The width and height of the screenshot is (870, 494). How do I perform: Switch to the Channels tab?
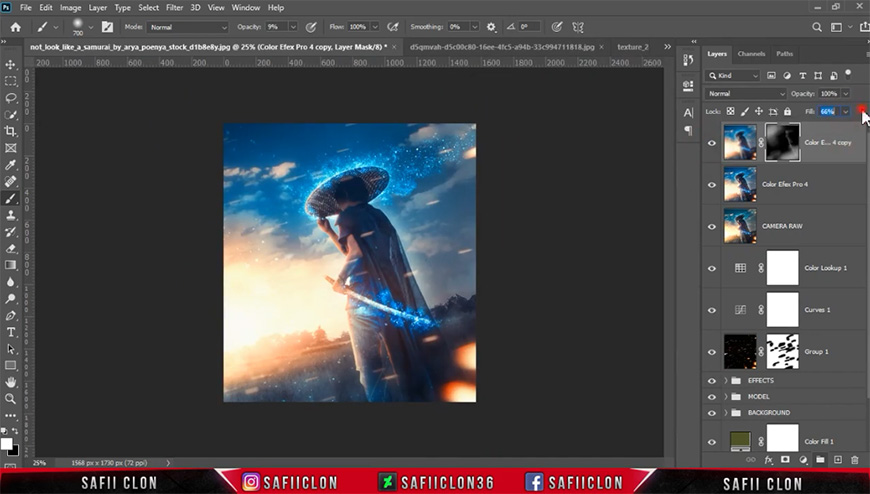[x=751, y=54]
